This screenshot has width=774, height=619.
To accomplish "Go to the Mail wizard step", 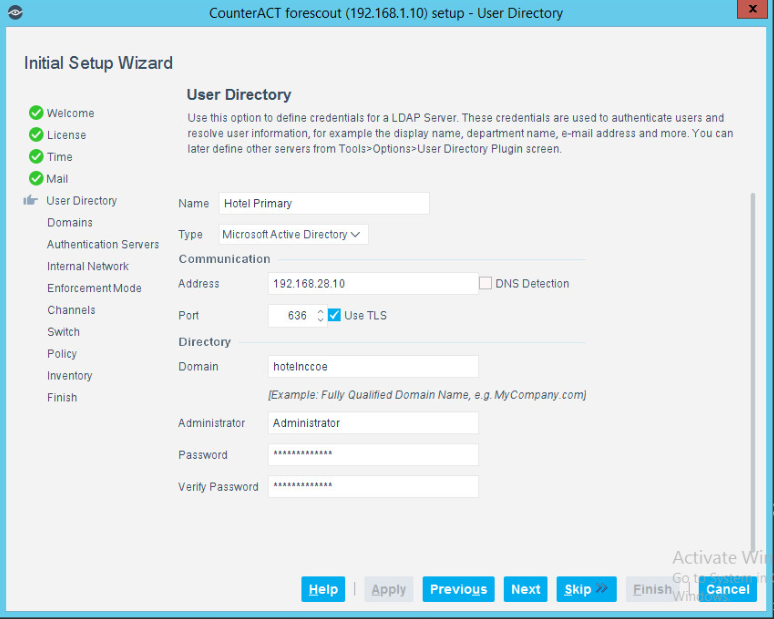I will pyautogui.click(x=57, y=179).
